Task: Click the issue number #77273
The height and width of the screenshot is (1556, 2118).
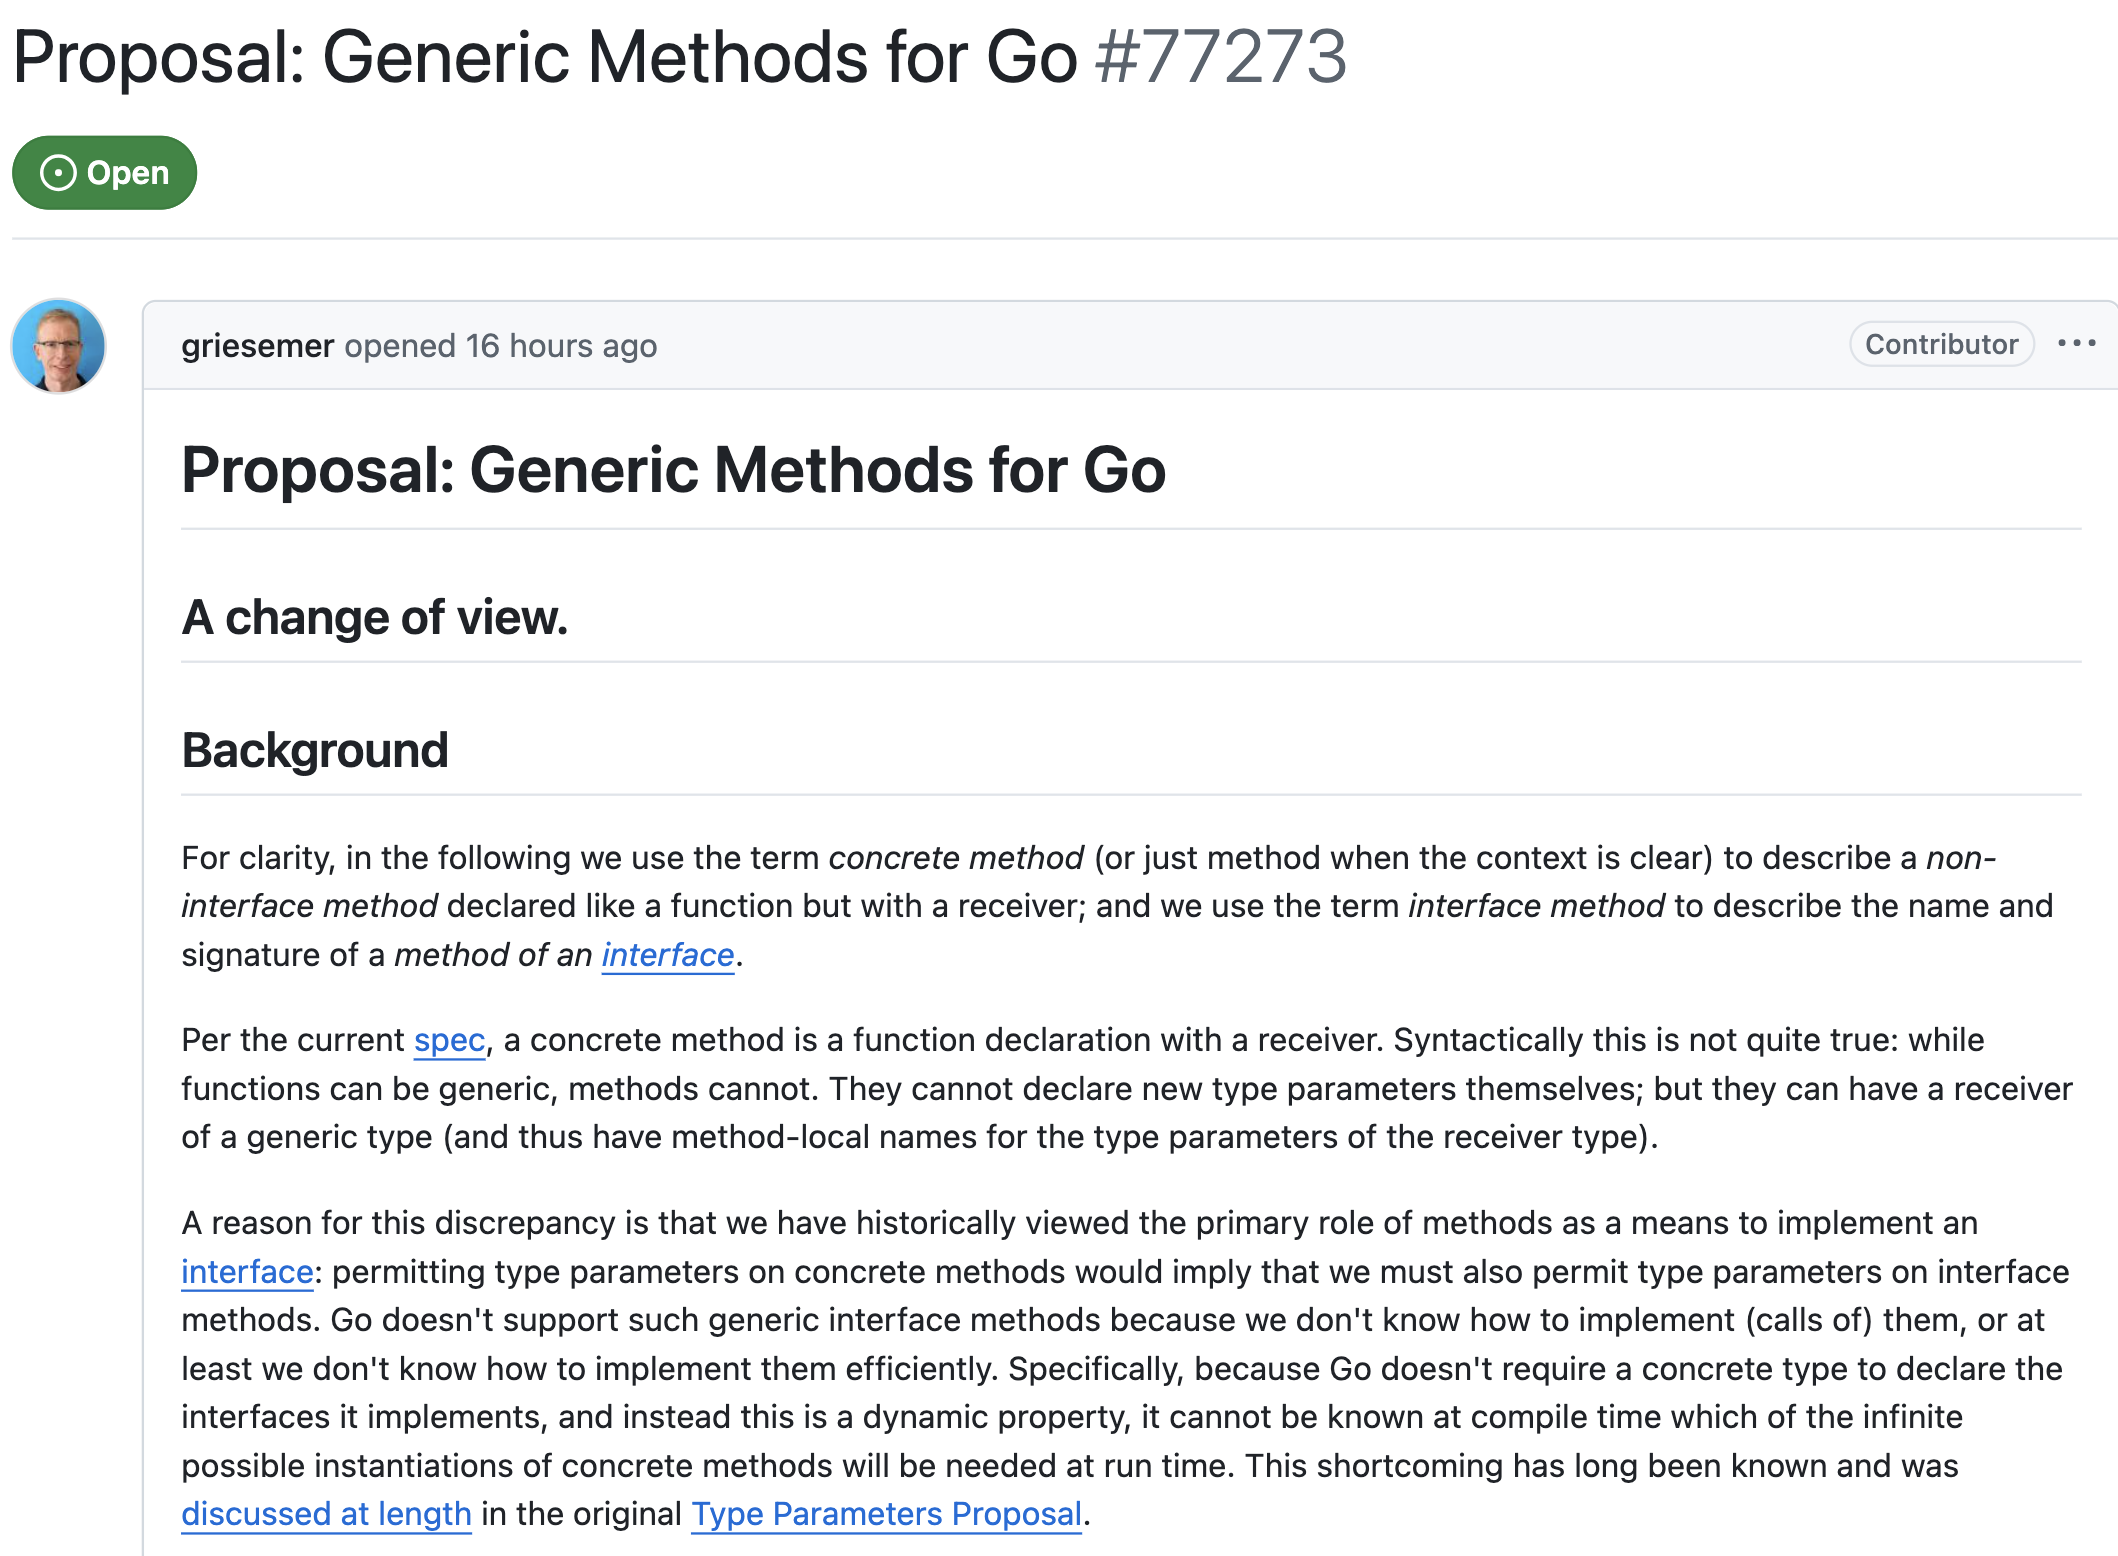Action: click(1221, 57)
